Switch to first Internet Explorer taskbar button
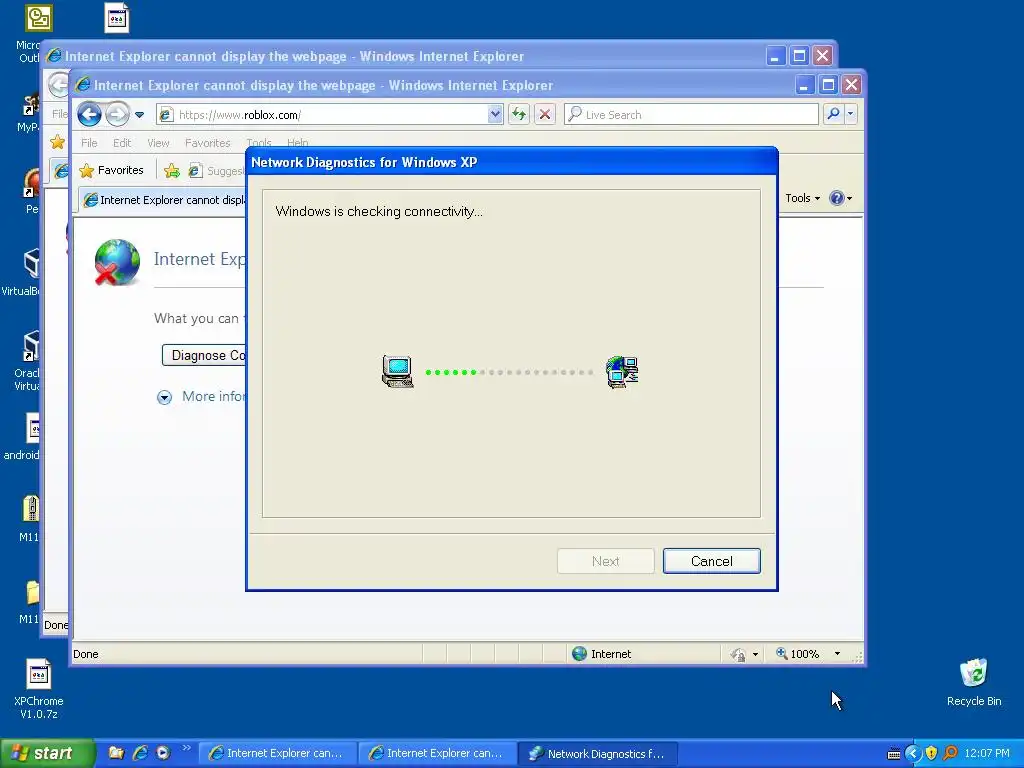 pos(276,754)
